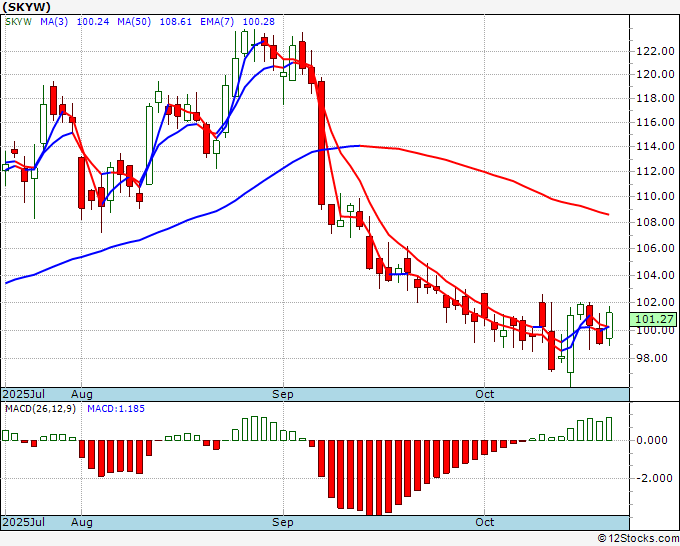Click the 98.00 price axis label
680x546 pixels.
[651, 358]
